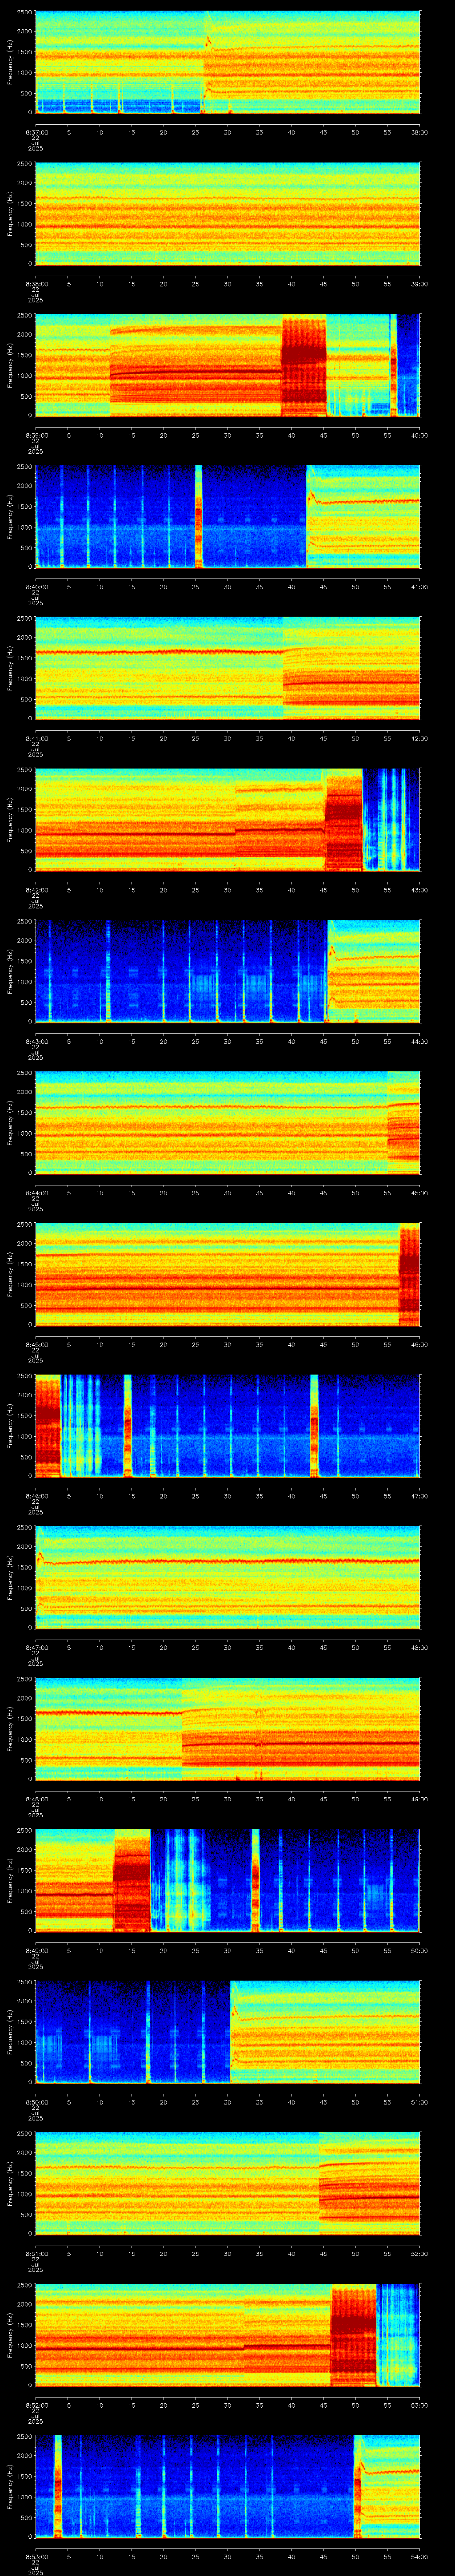Click the '8:53:00' start time label
This screenshot has height=2576, width=455.
click(36, 2556)
